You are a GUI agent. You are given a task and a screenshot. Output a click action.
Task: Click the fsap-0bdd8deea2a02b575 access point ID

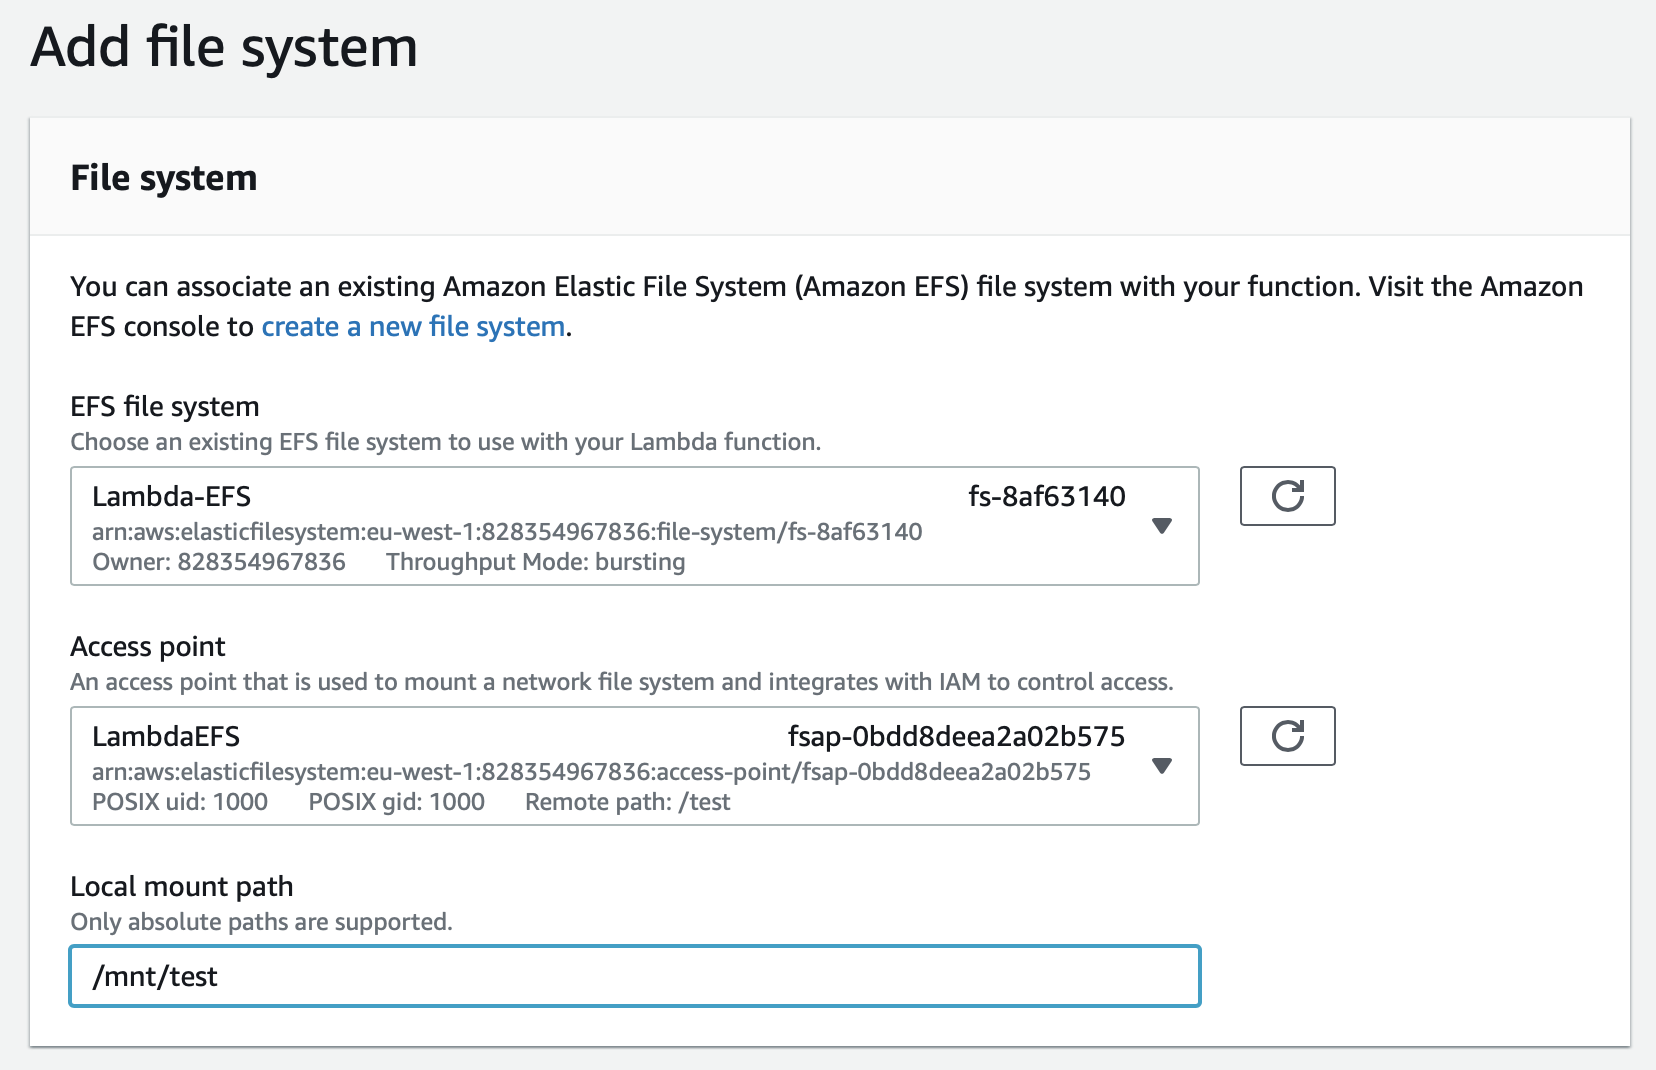956,737
